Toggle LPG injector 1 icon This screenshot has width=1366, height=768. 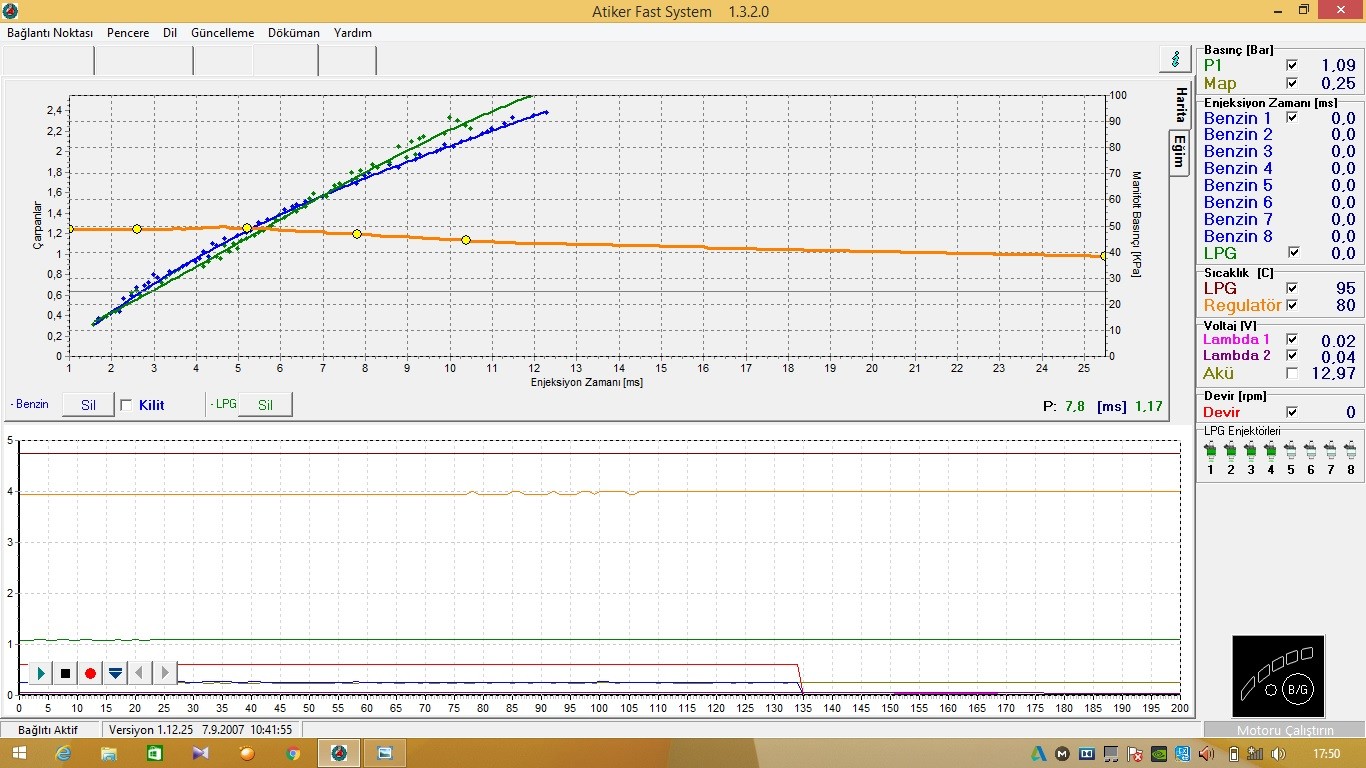[x=1210, y=451]
